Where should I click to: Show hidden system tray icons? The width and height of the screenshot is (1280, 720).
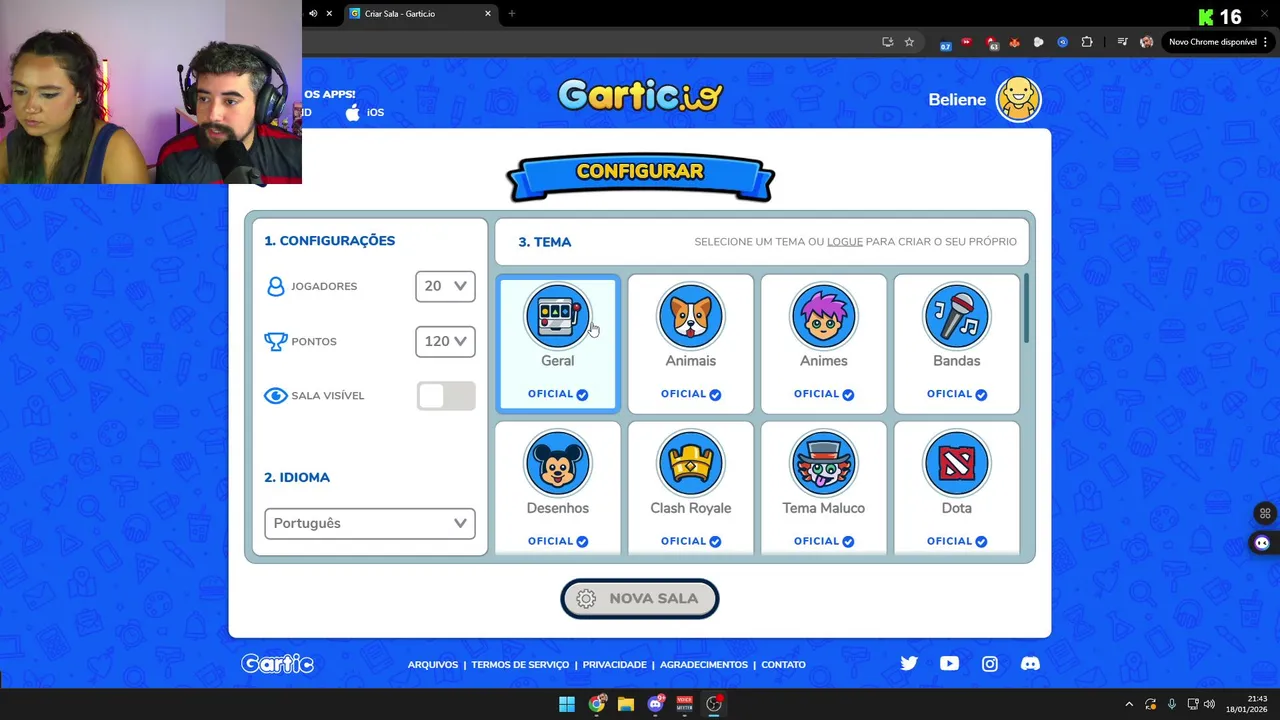point(1129,704)
